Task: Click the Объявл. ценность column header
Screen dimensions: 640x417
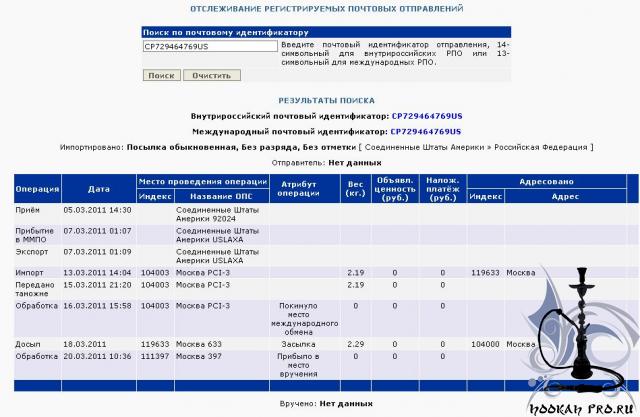Action: pyautogui.click(x=395, y=189)
